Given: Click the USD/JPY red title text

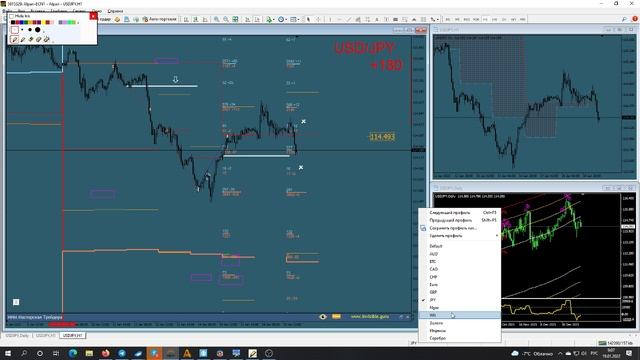Looking at the screenshot, I should 364,48.
